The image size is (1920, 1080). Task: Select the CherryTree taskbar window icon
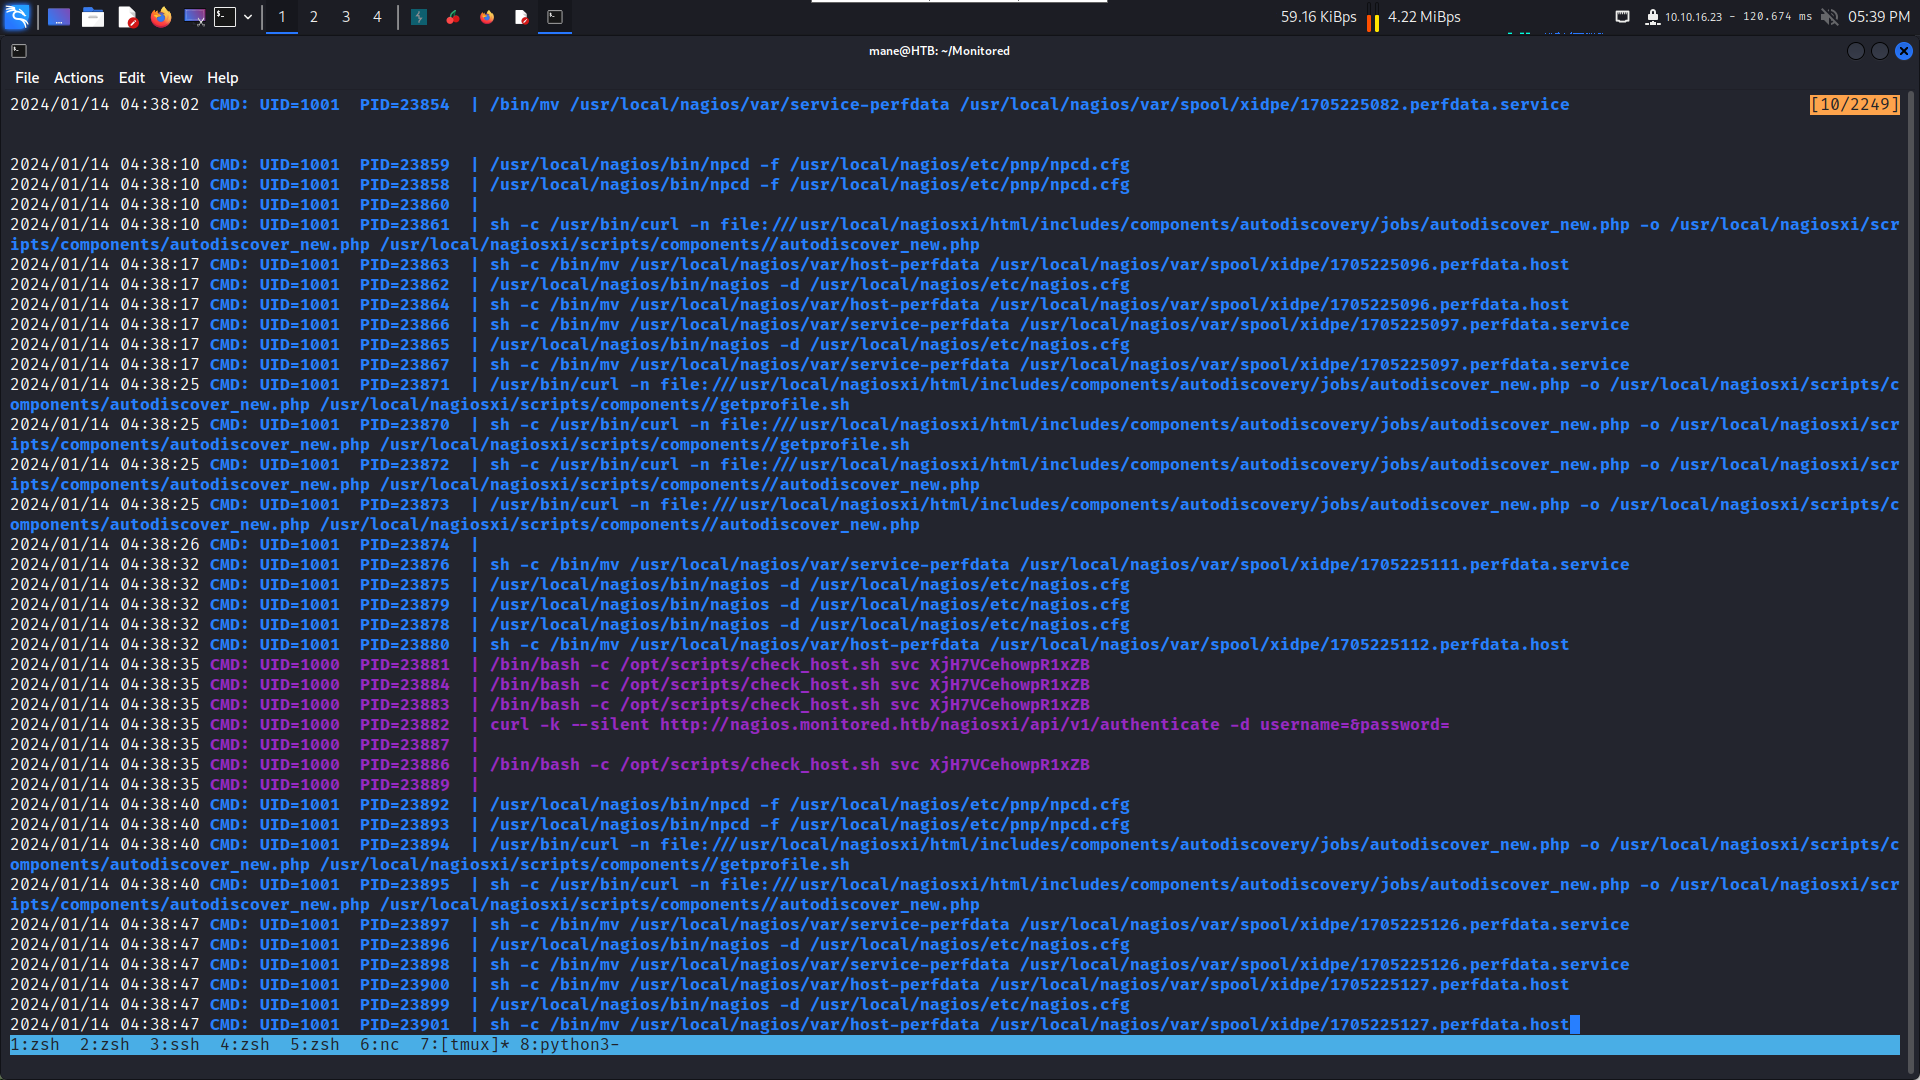point(453,17)
